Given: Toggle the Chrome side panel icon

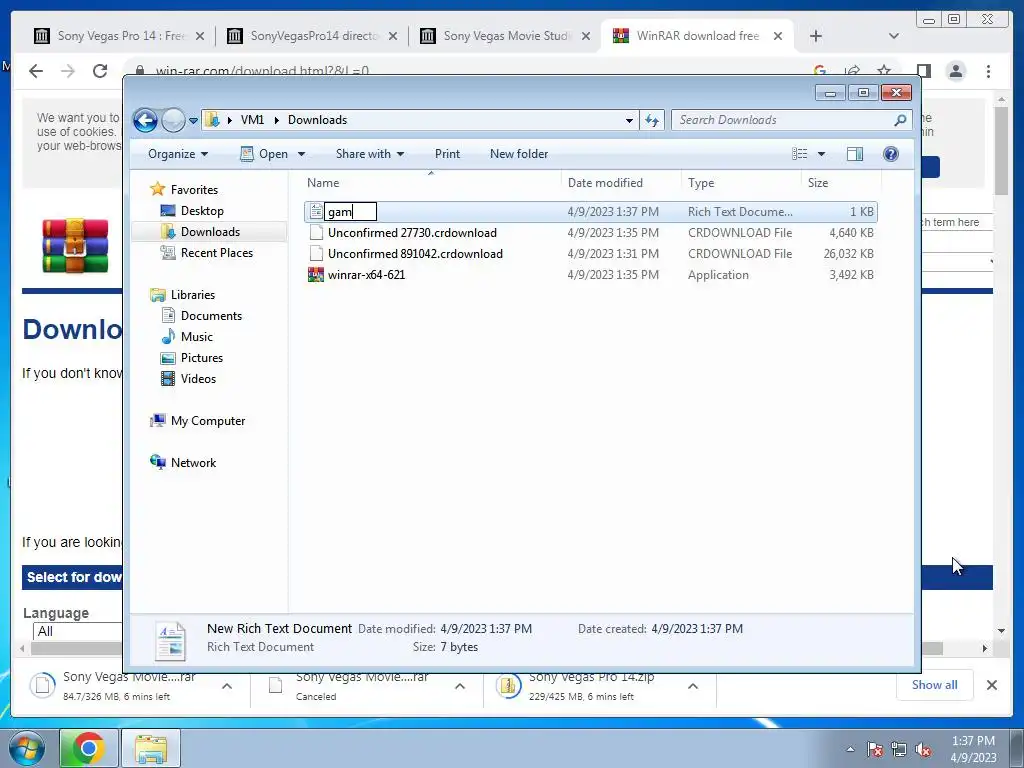Looking at the screenshot, I should (x=923, y=71).
